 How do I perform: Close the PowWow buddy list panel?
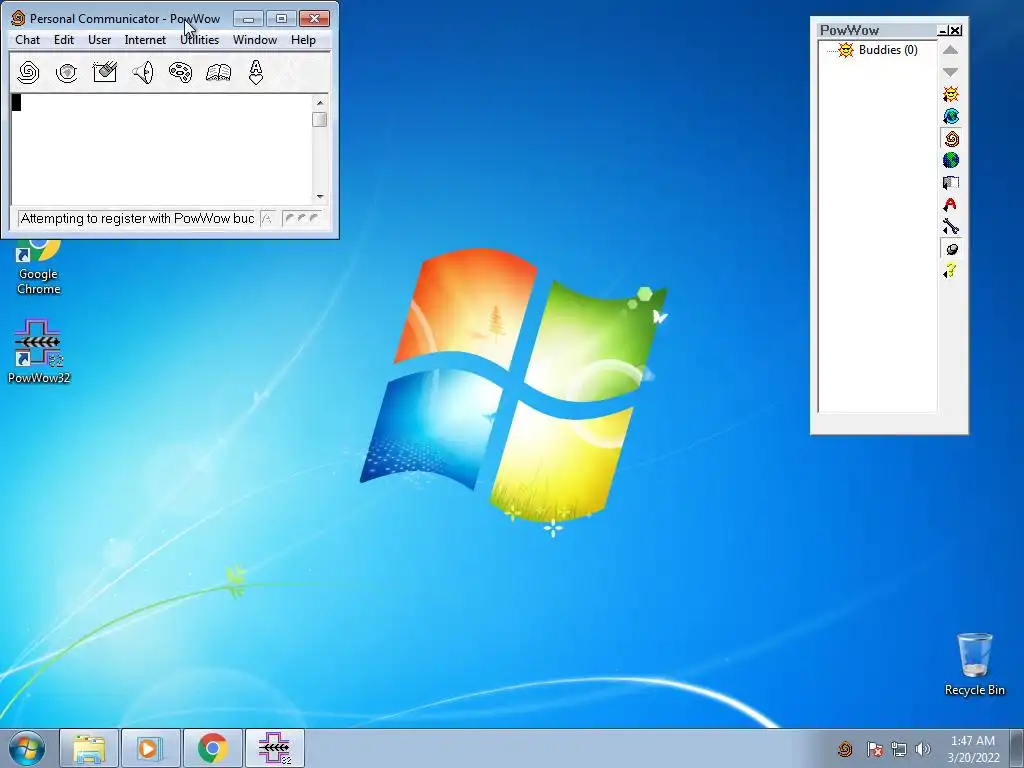[955, 31]
